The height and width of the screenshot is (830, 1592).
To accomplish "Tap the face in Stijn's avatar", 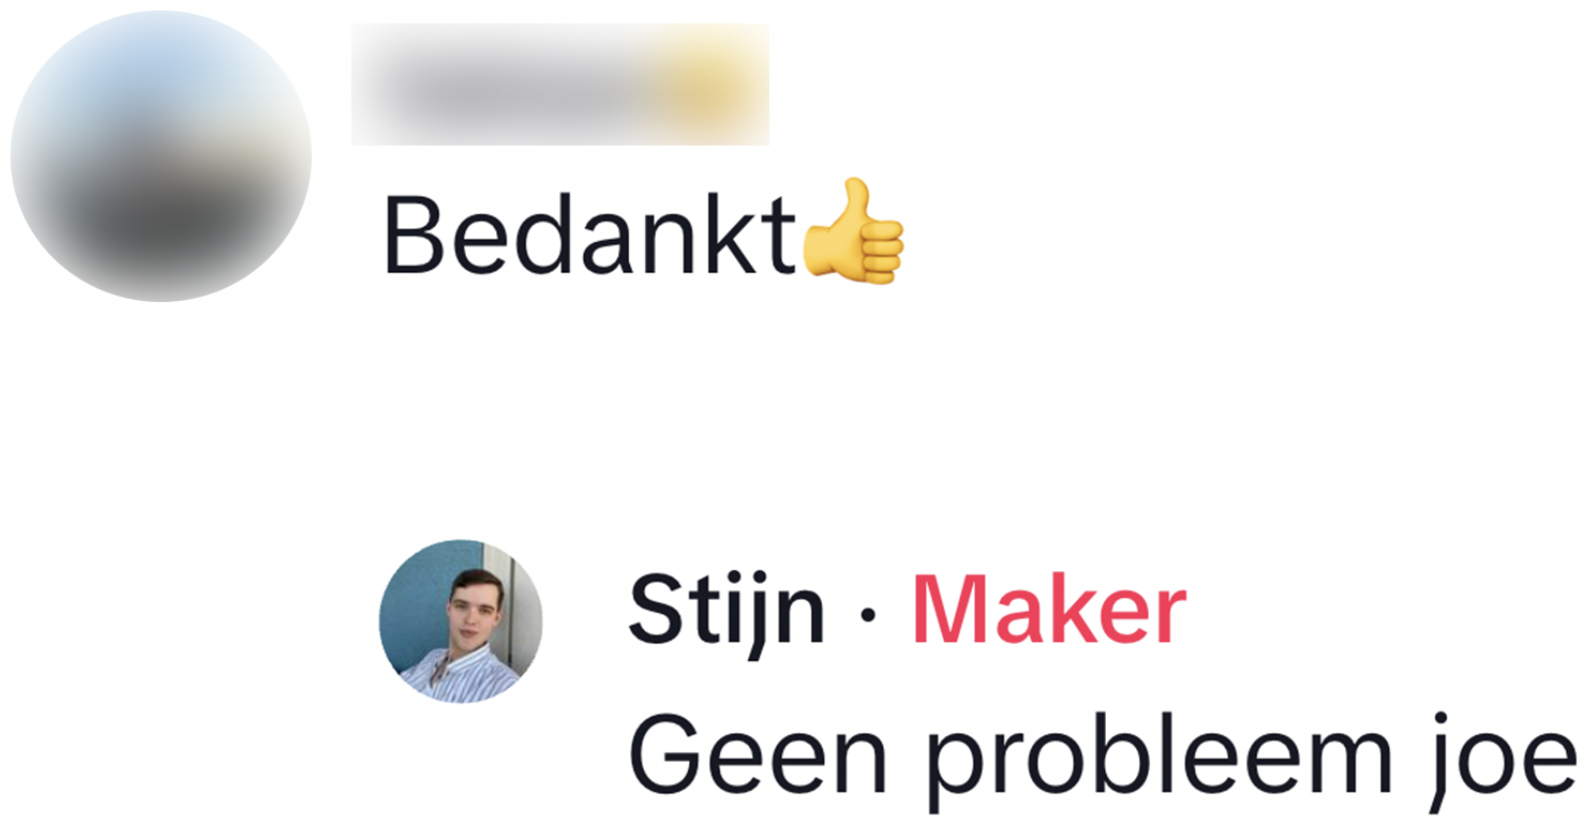I will point(474,608).
